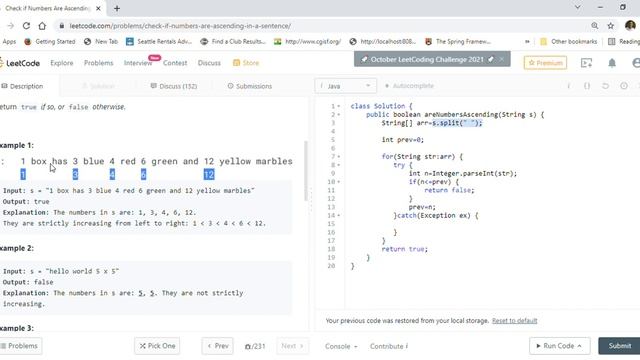The image size is (640, 360).
Task: Open the Discuss nav item
Action: pyautogui.click(x=209, y=63)
